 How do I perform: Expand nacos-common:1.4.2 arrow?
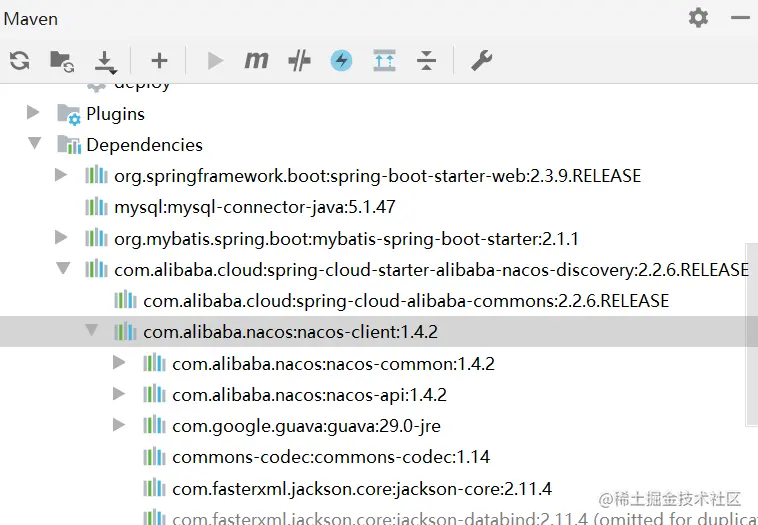click(x=119, y=362)
